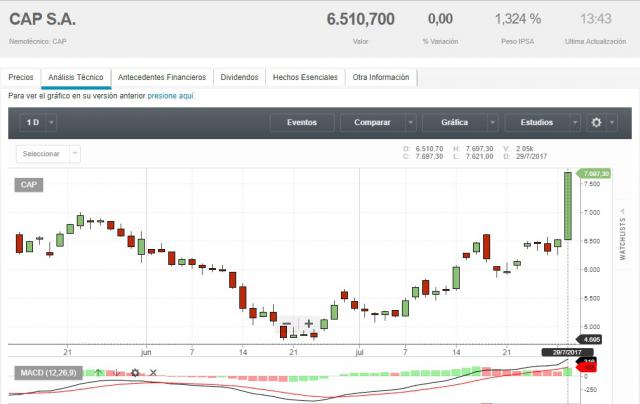Go to the Dividendos tab
The width and height of the screenshot is (640, 404).
[x=240, y=78]
